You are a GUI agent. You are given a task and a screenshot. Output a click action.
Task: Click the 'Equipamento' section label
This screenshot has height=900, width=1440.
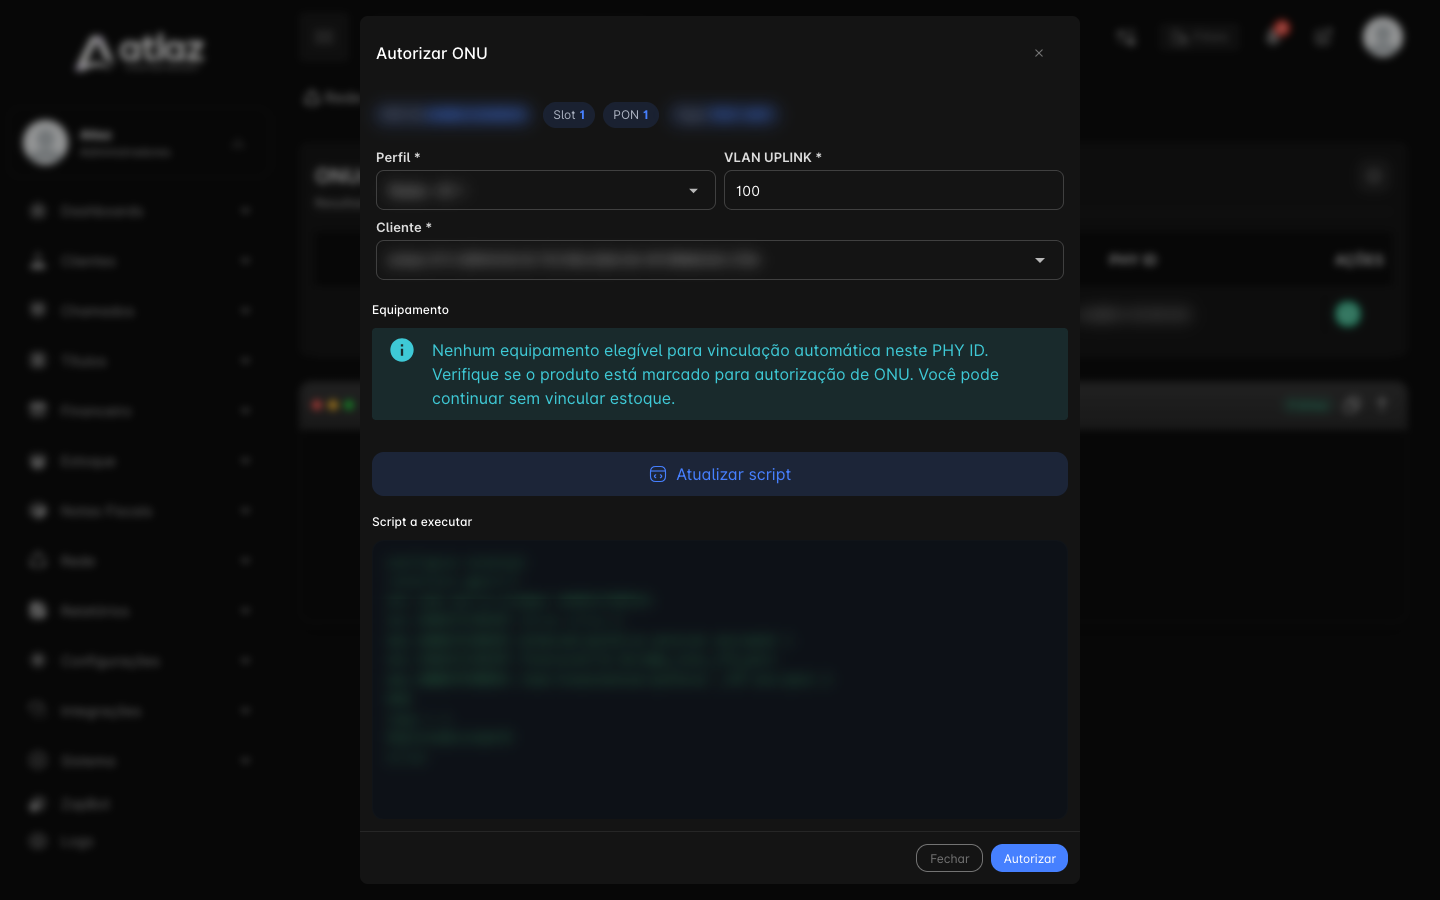[x=410, y=310]
